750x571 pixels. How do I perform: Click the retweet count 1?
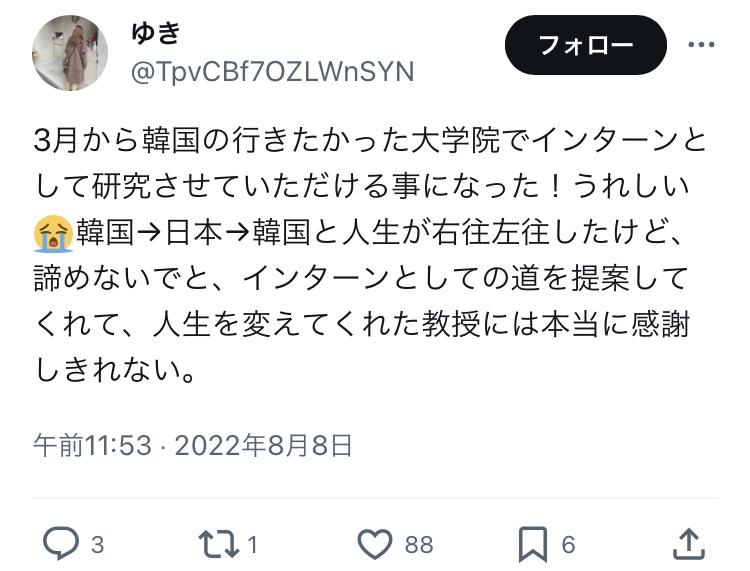click(x=253, y=544)
